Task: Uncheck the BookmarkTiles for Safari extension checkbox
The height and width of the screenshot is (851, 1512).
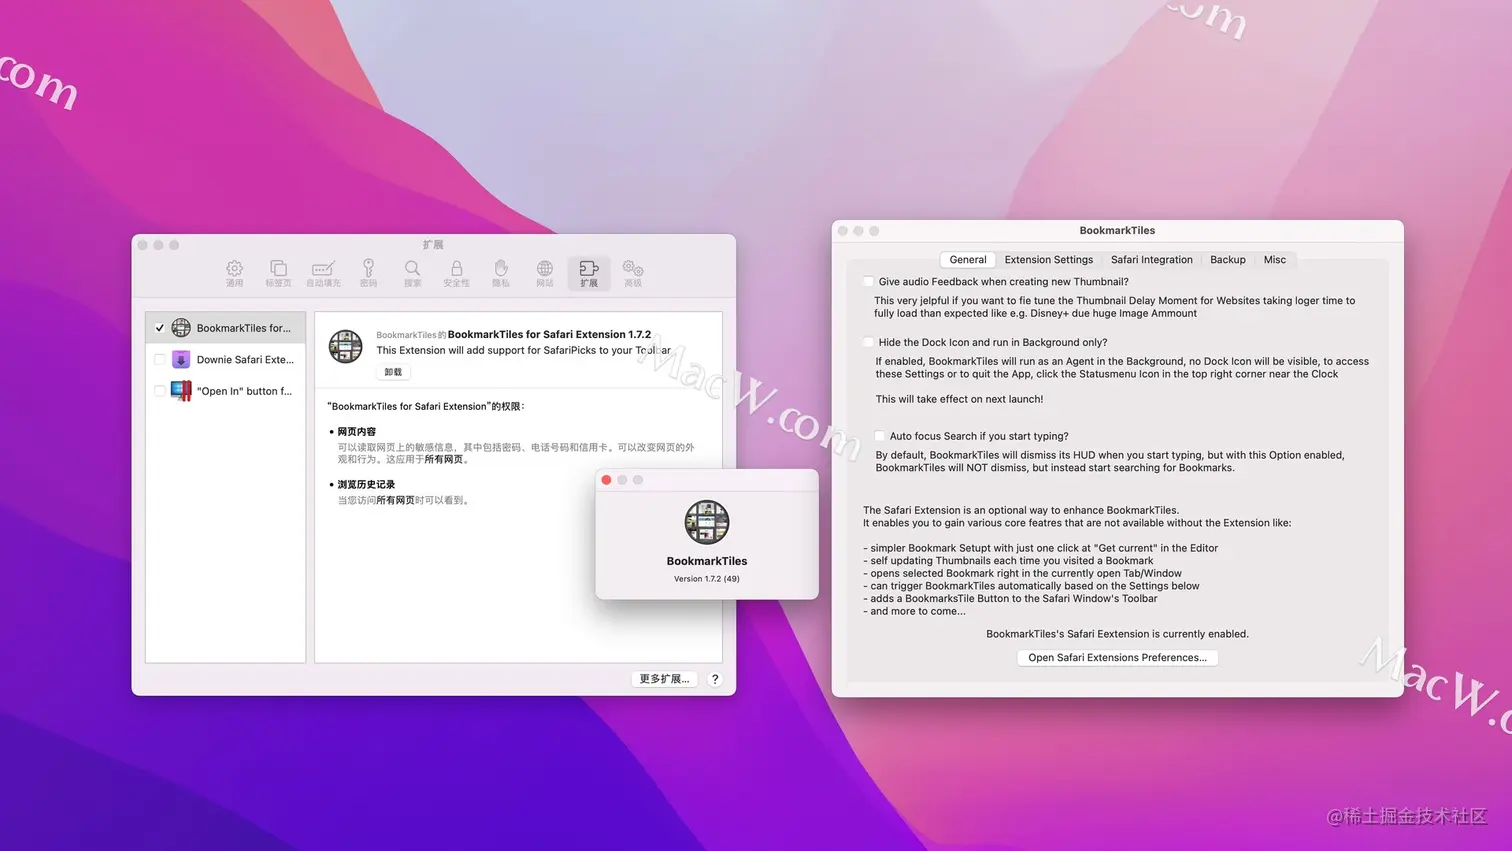Action: tap(160, 328)
